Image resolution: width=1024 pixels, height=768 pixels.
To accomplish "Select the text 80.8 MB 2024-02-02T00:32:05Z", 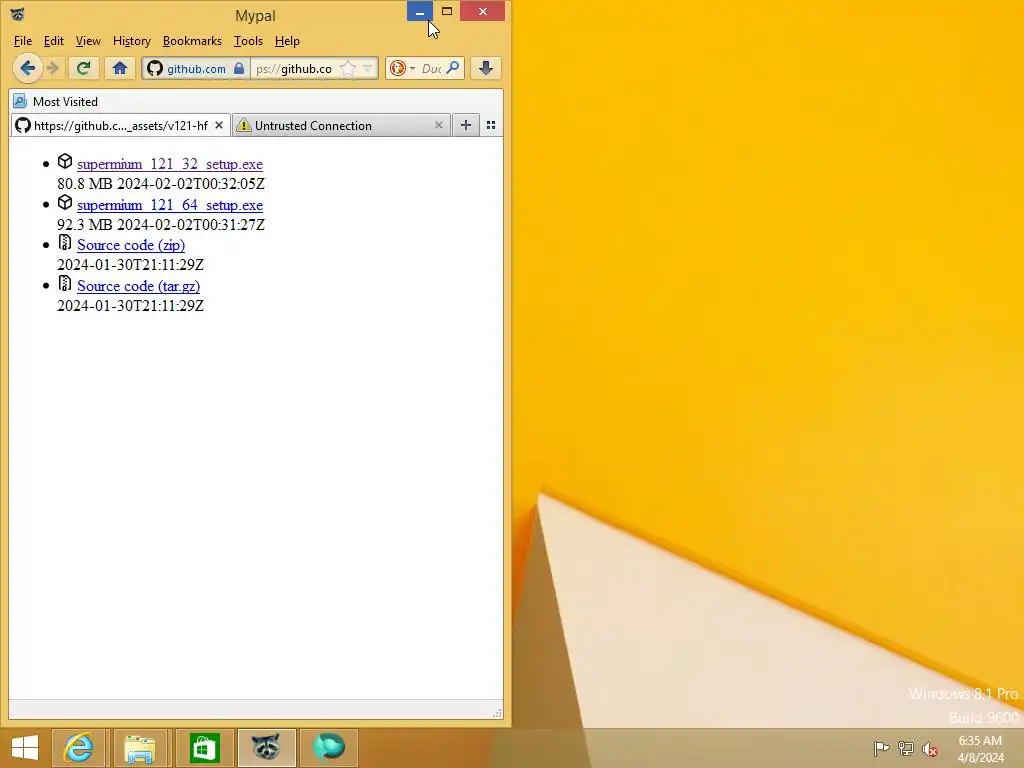I will click(161, 184).
